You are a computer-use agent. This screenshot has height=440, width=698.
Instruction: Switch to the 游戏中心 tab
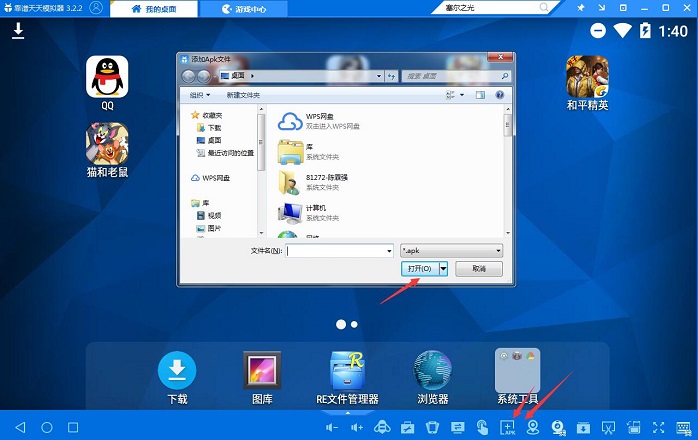[243, 9]
